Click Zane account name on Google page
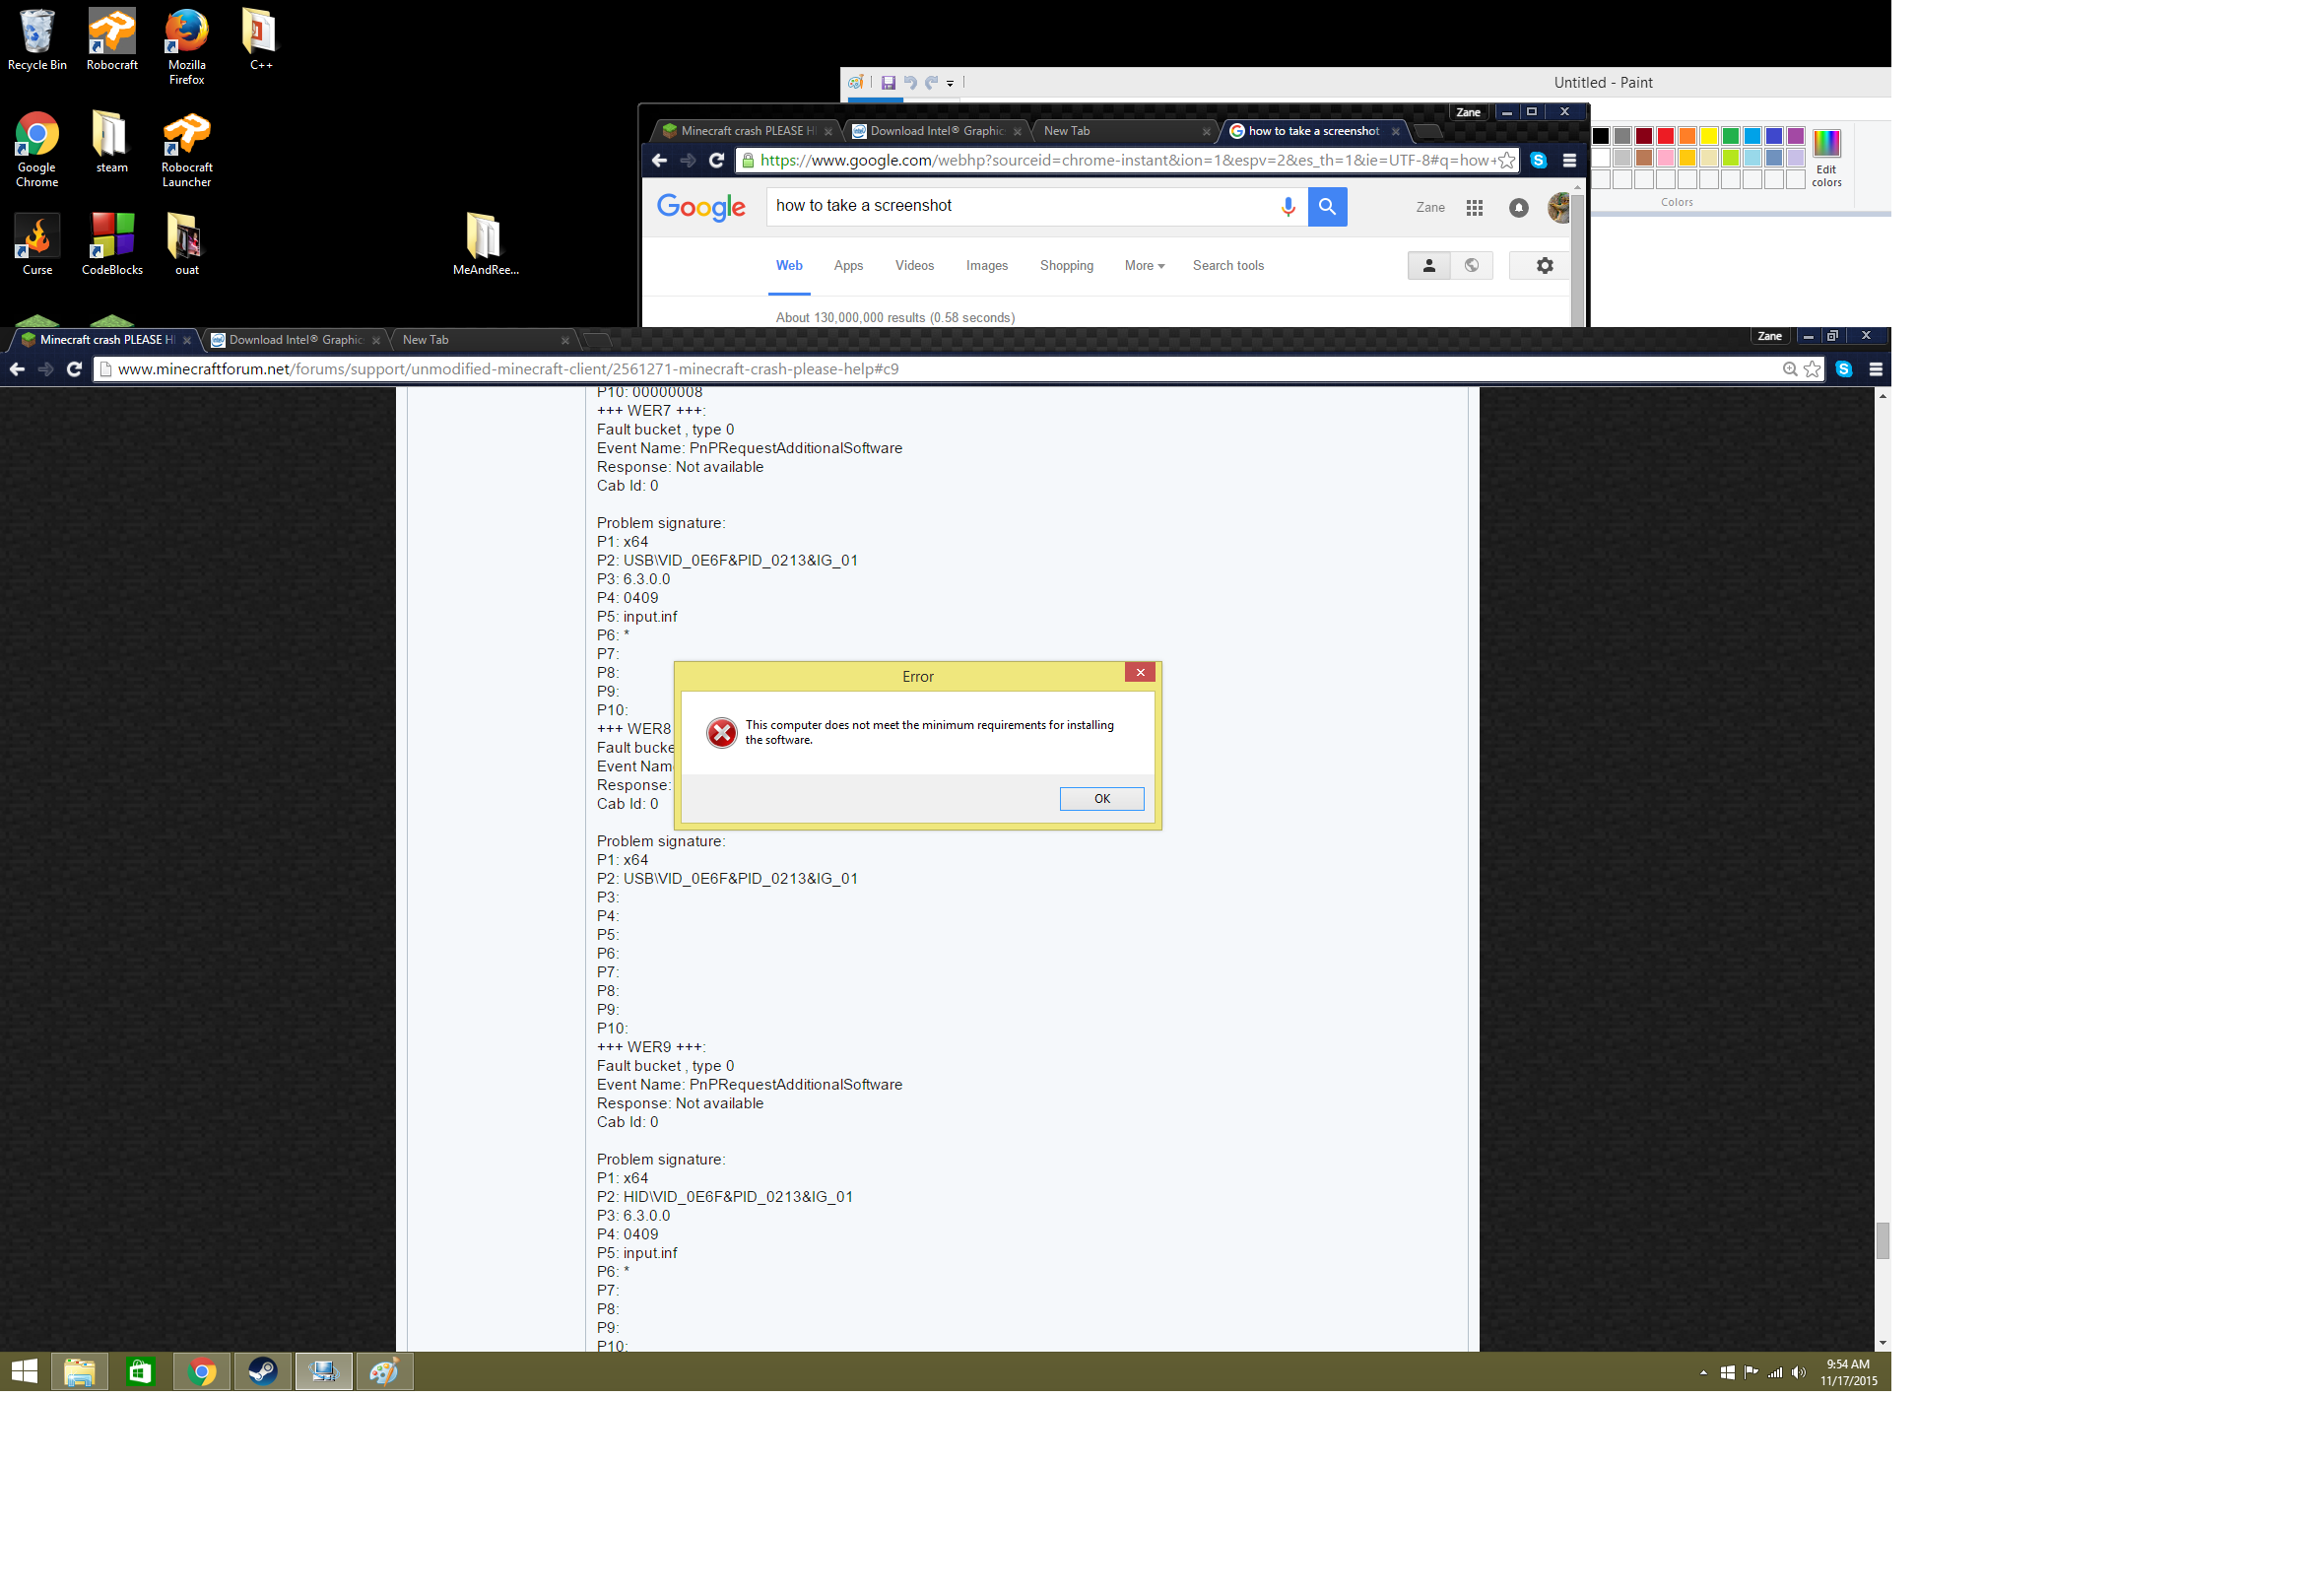Viewport: 2313px width, 1596px height. 1430,207
